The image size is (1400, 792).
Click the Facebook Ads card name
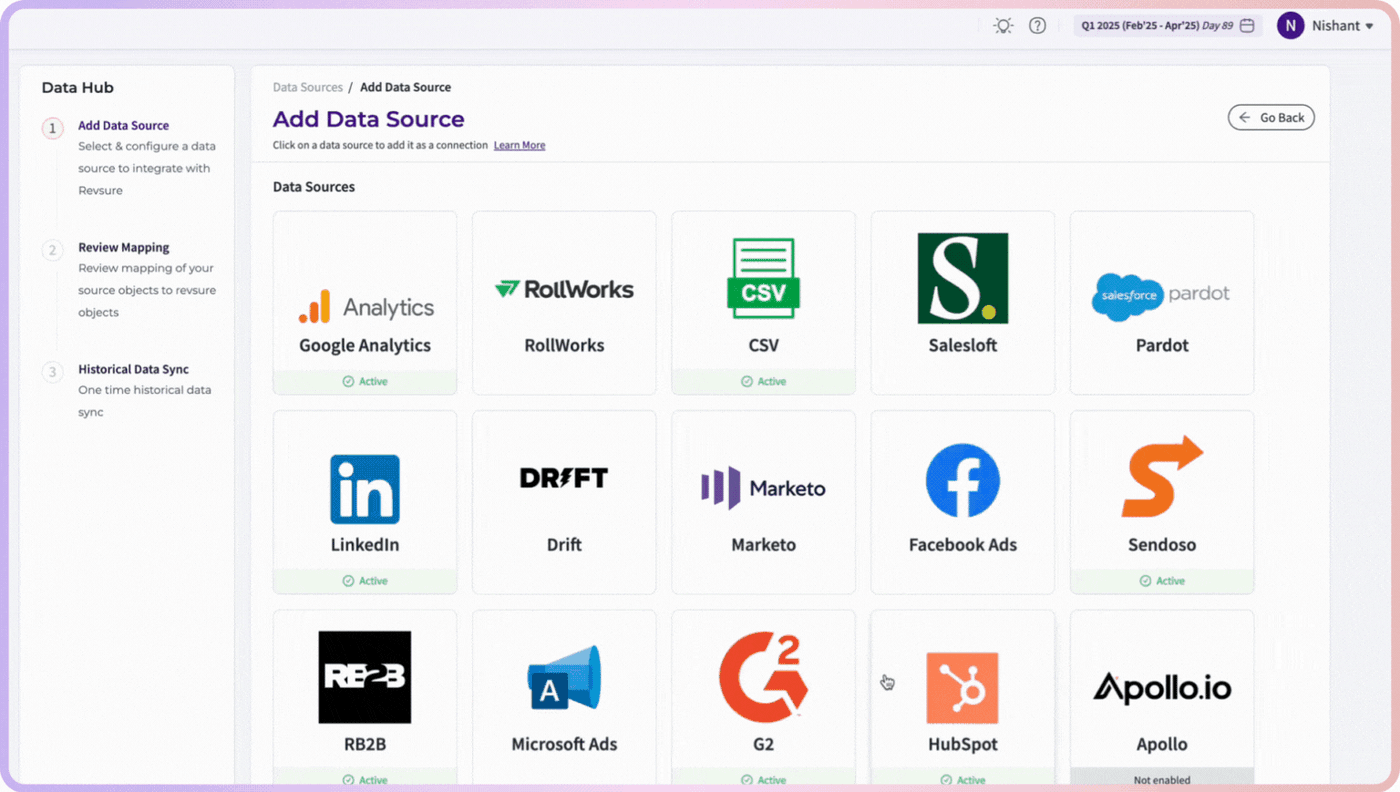[x=963, y=545]
